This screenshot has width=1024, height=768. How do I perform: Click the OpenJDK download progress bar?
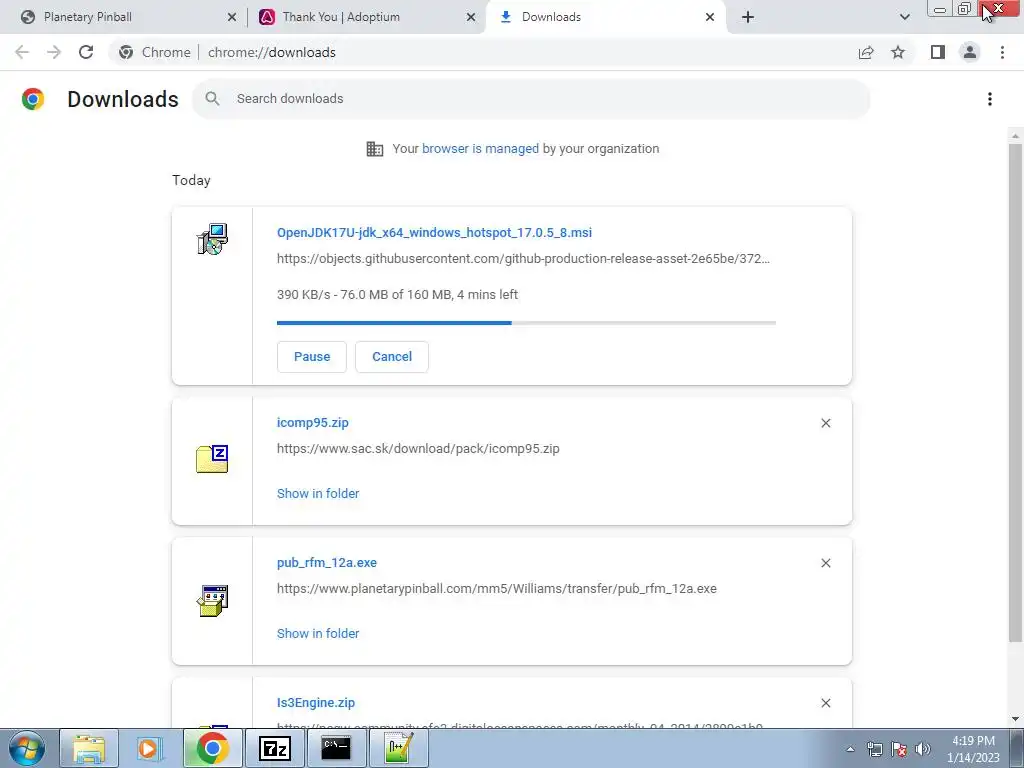[526, 323]
